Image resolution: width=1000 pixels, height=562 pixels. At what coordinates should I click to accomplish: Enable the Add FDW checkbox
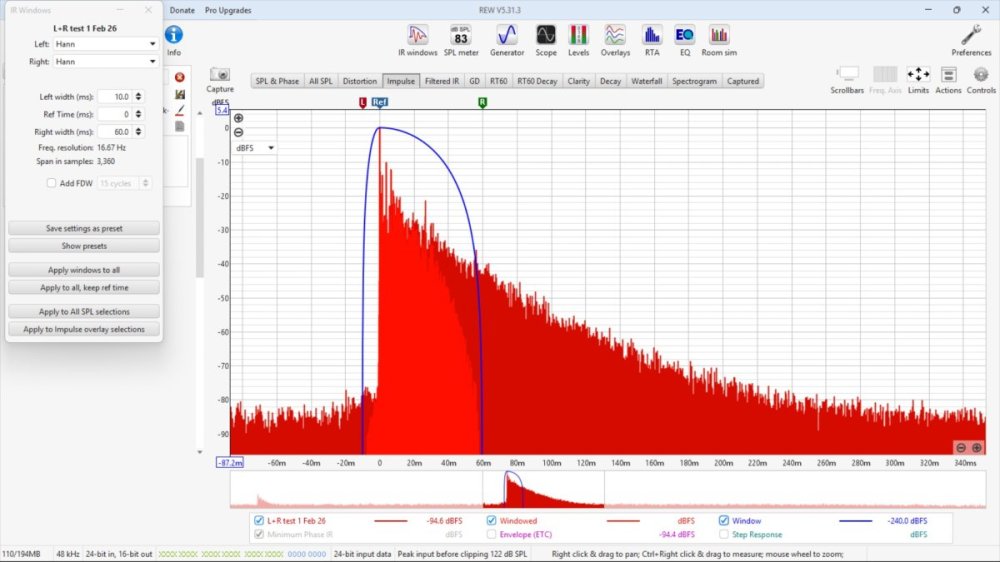pos(52,183)
